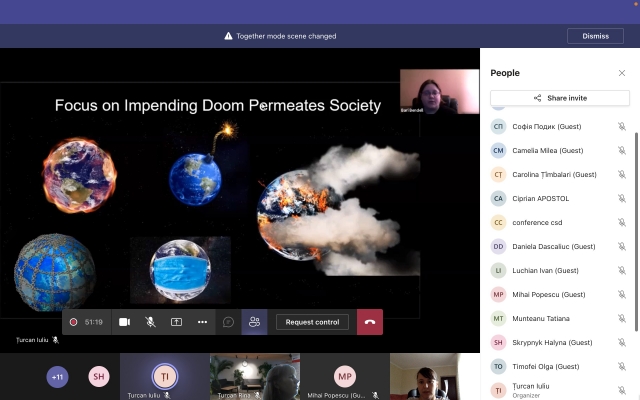Image resolution: width=640 pixels, height=400 pixels.
Task: Toggle the microphone in the meeting toolbar
Action: [150, 322]
